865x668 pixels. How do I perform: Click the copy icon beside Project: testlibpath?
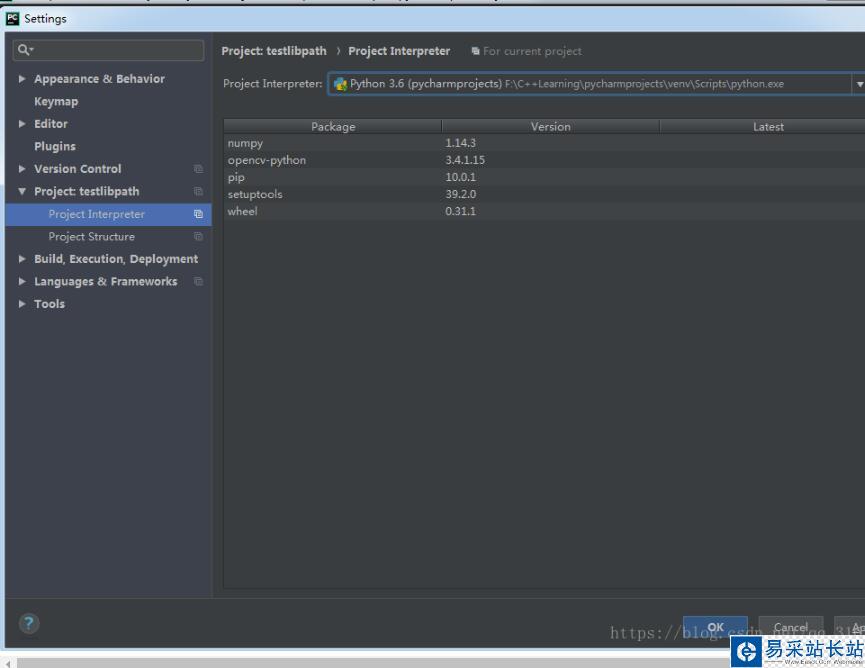pyautogui.click(x=198, y=191)
